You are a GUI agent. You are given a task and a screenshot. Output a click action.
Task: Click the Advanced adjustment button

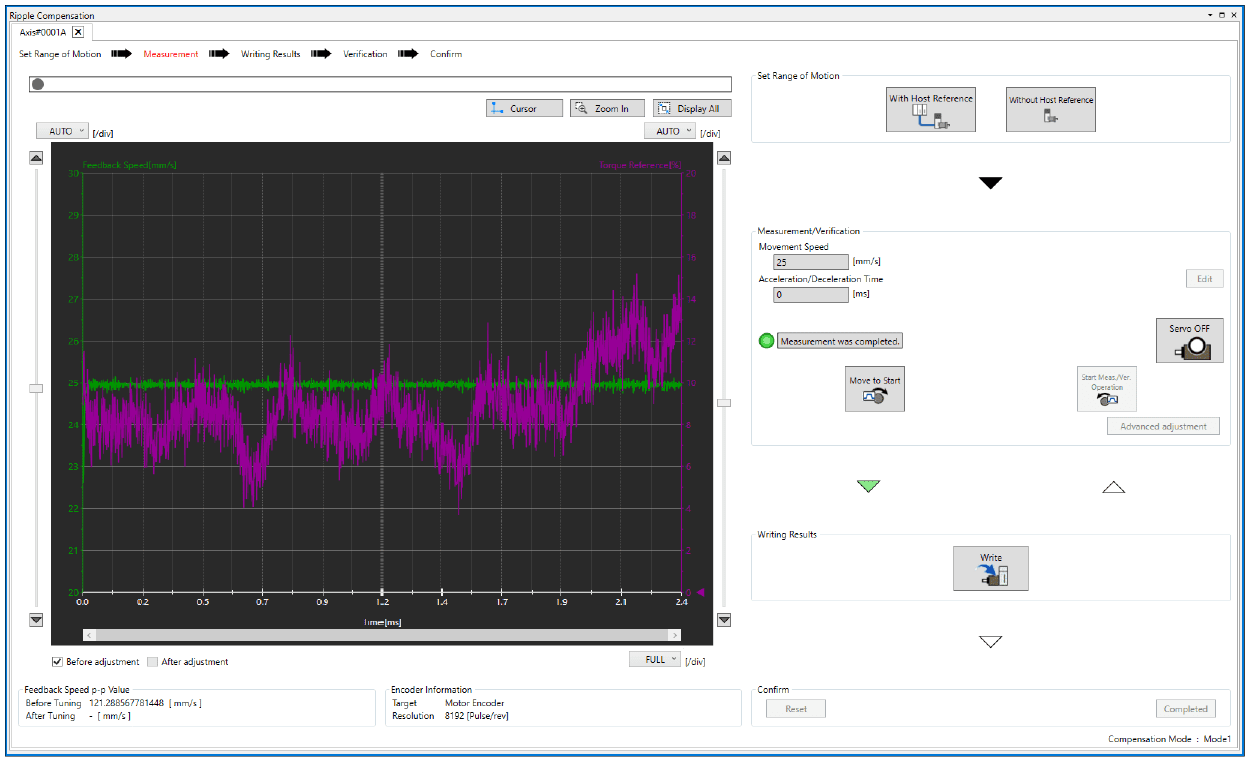[1163, 426]
